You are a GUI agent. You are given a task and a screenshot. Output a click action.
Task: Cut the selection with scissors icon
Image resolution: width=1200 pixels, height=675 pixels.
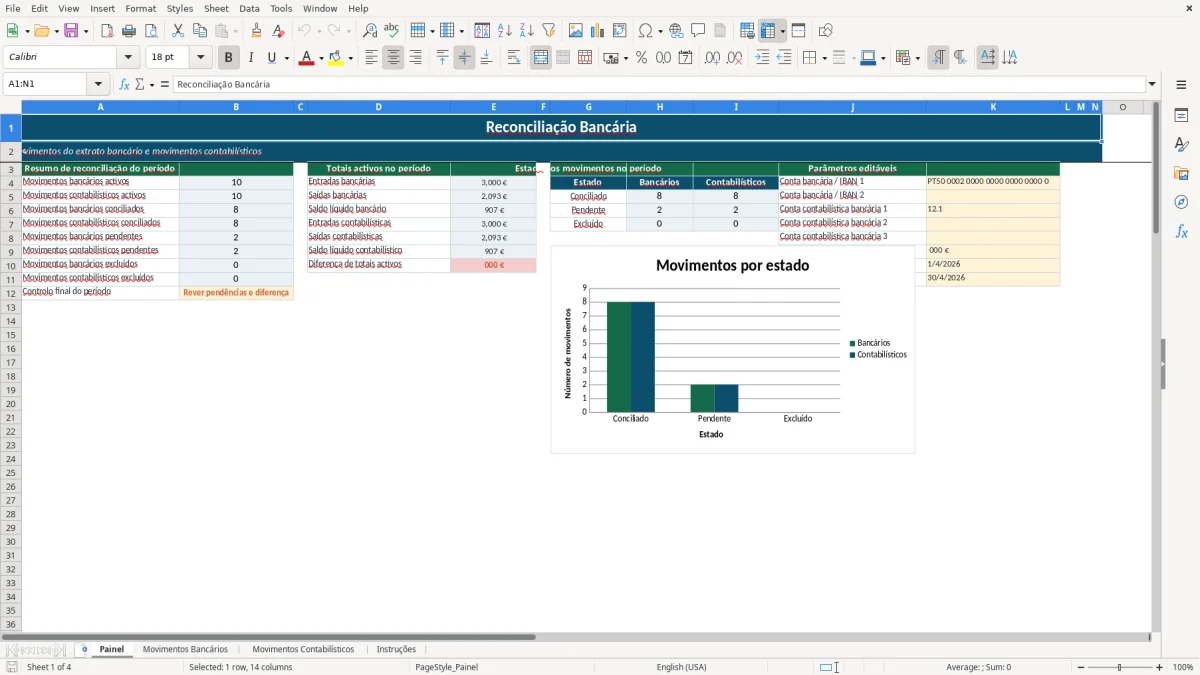pos(178,31)
